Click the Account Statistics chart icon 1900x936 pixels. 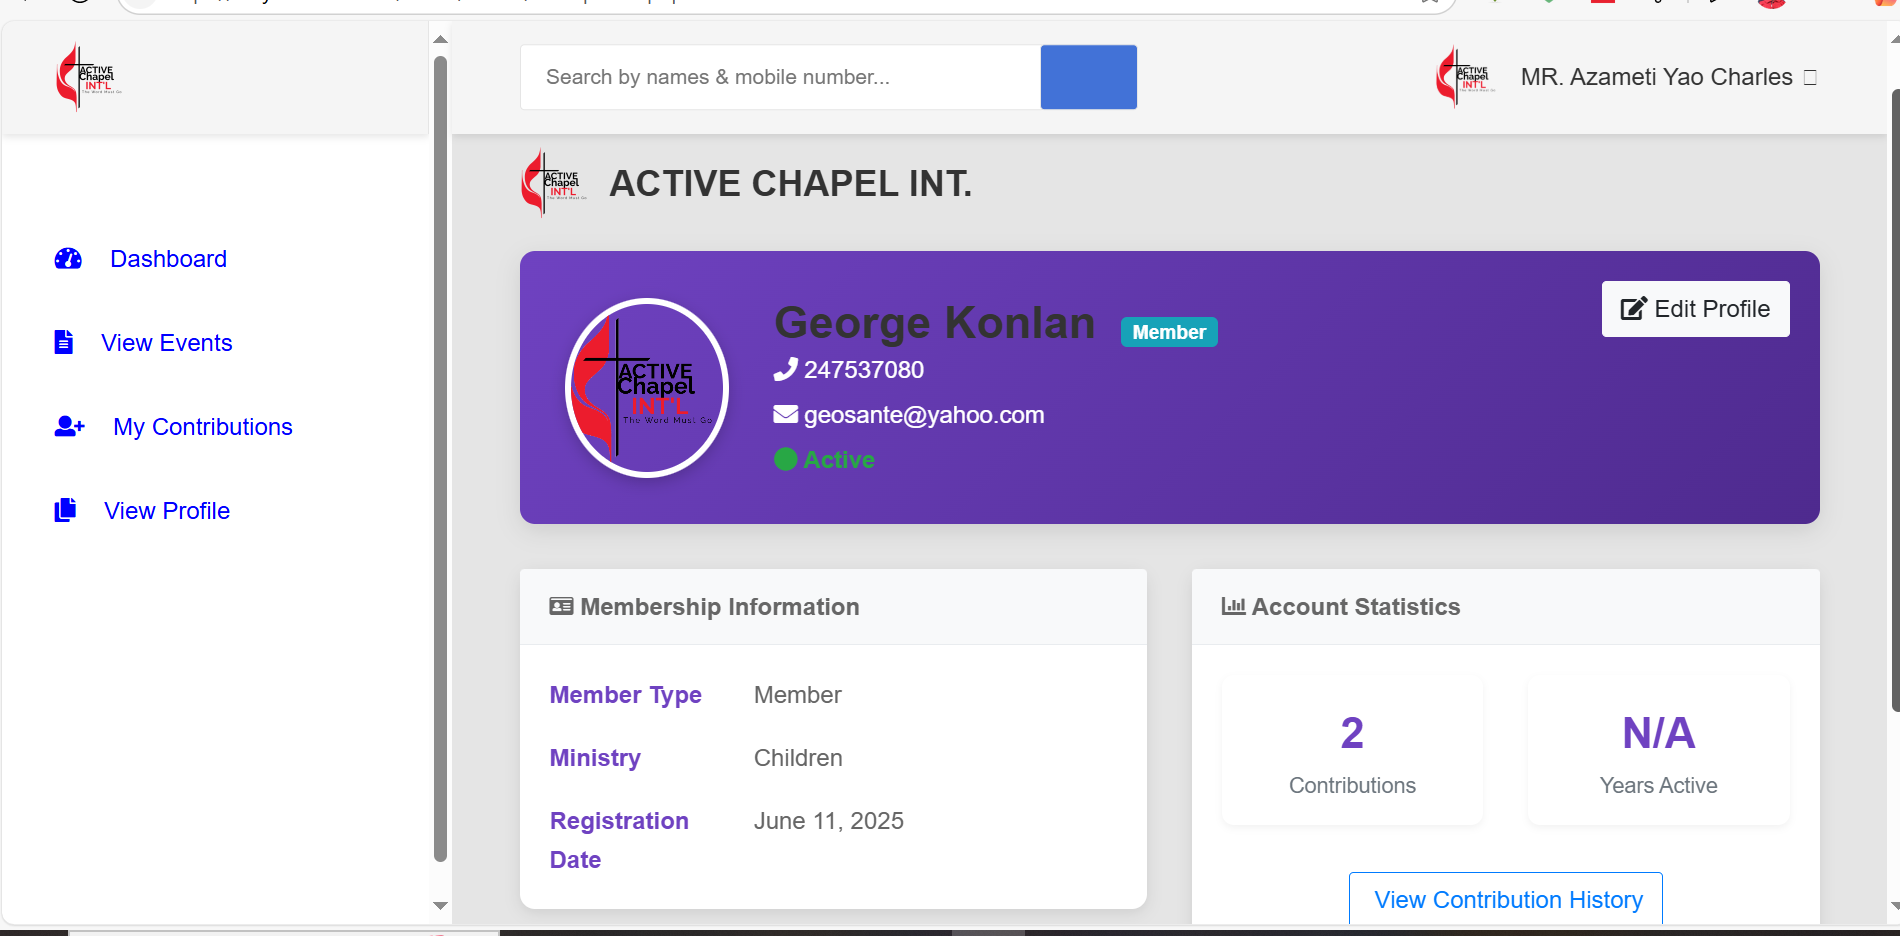coord(1234,606)
